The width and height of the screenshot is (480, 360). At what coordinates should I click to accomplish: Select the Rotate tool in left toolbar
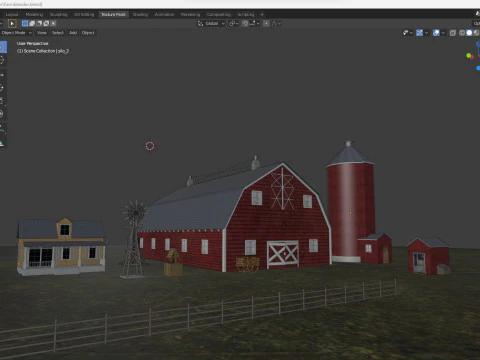pos(2,88)
